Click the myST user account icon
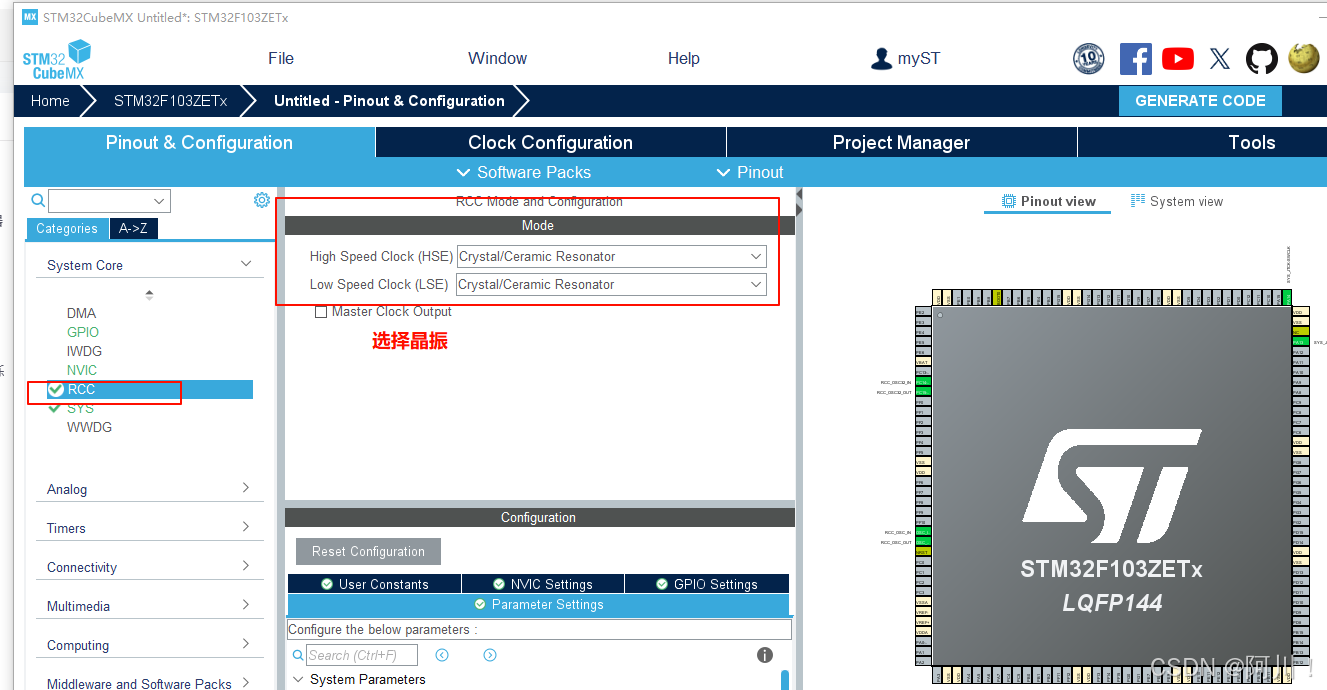This screenshot has height=690, width=1327. coord(881,59)
